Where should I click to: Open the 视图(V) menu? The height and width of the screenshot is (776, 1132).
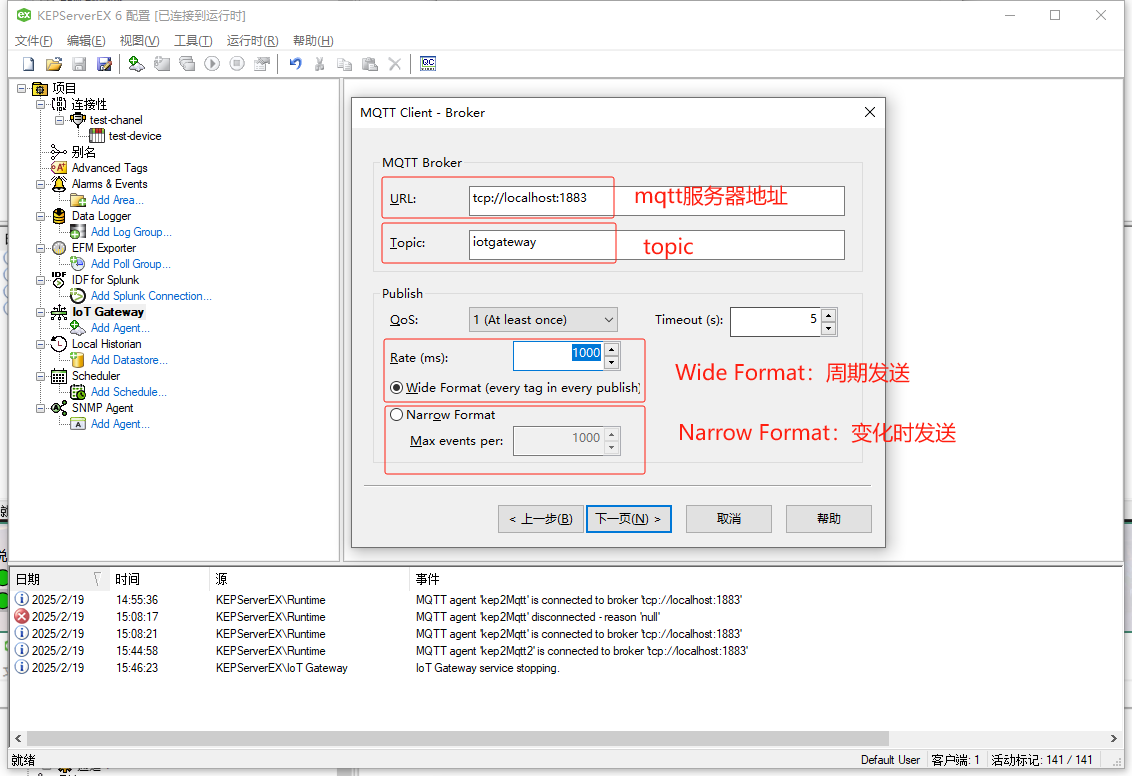[x=139, y=41]
